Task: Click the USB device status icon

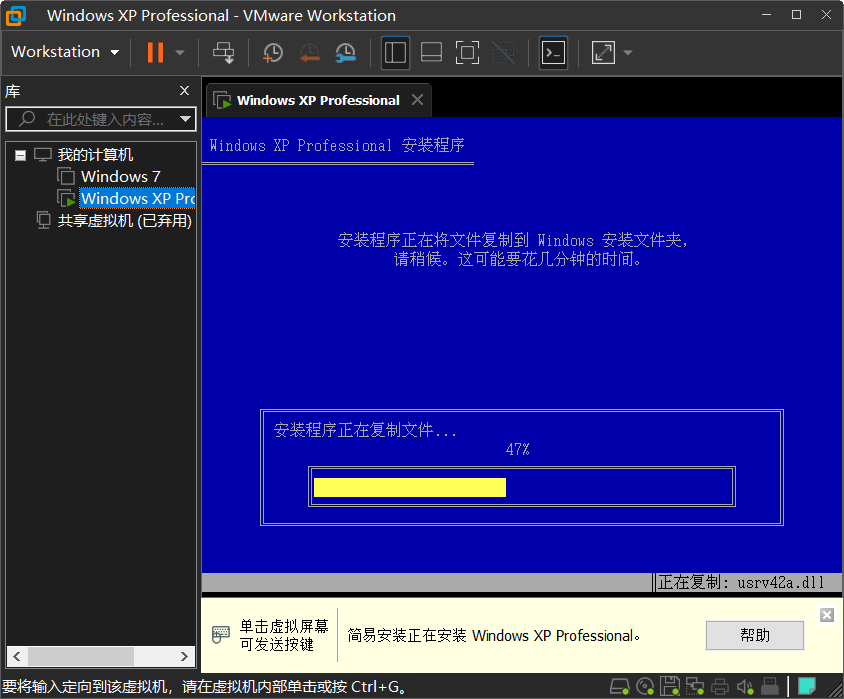Action: pyautogui.click(x=771, y=687)
